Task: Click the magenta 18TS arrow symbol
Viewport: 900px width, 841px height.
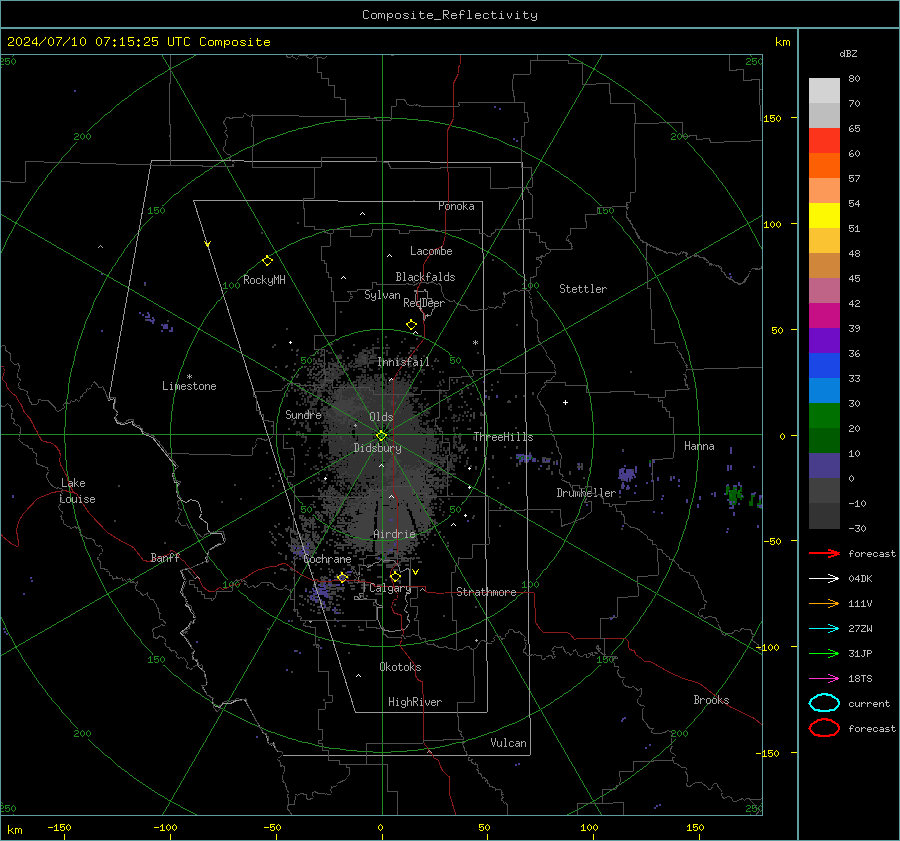Action: click(x=824, y=678)
